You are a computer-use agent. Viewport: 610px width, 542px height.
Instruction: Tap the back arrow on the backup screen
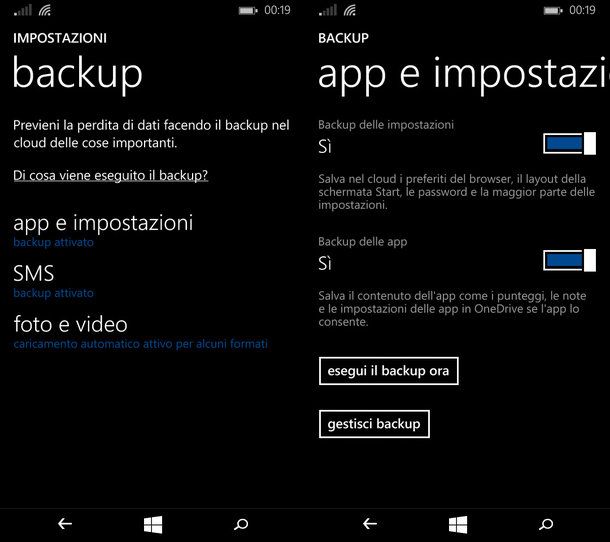pos(65,523)
